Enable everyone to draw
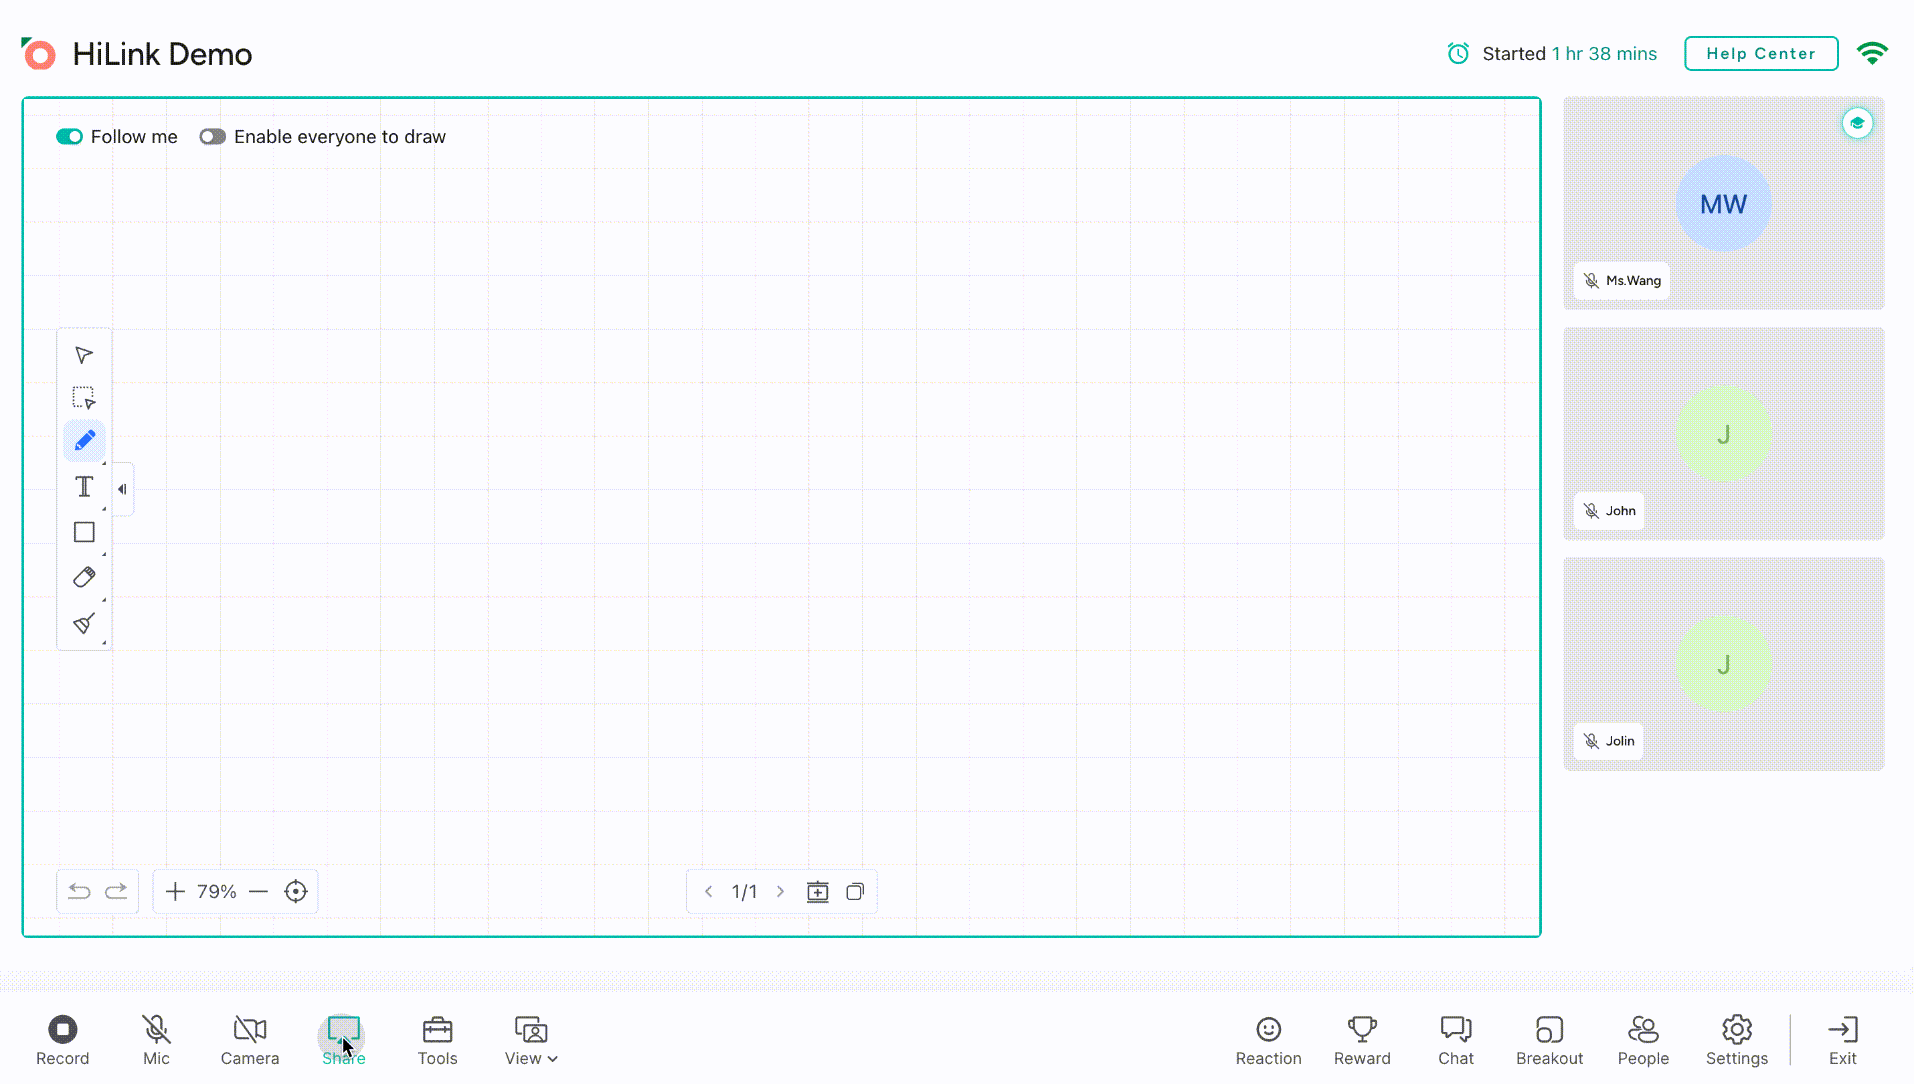 [x=212, y=136]
